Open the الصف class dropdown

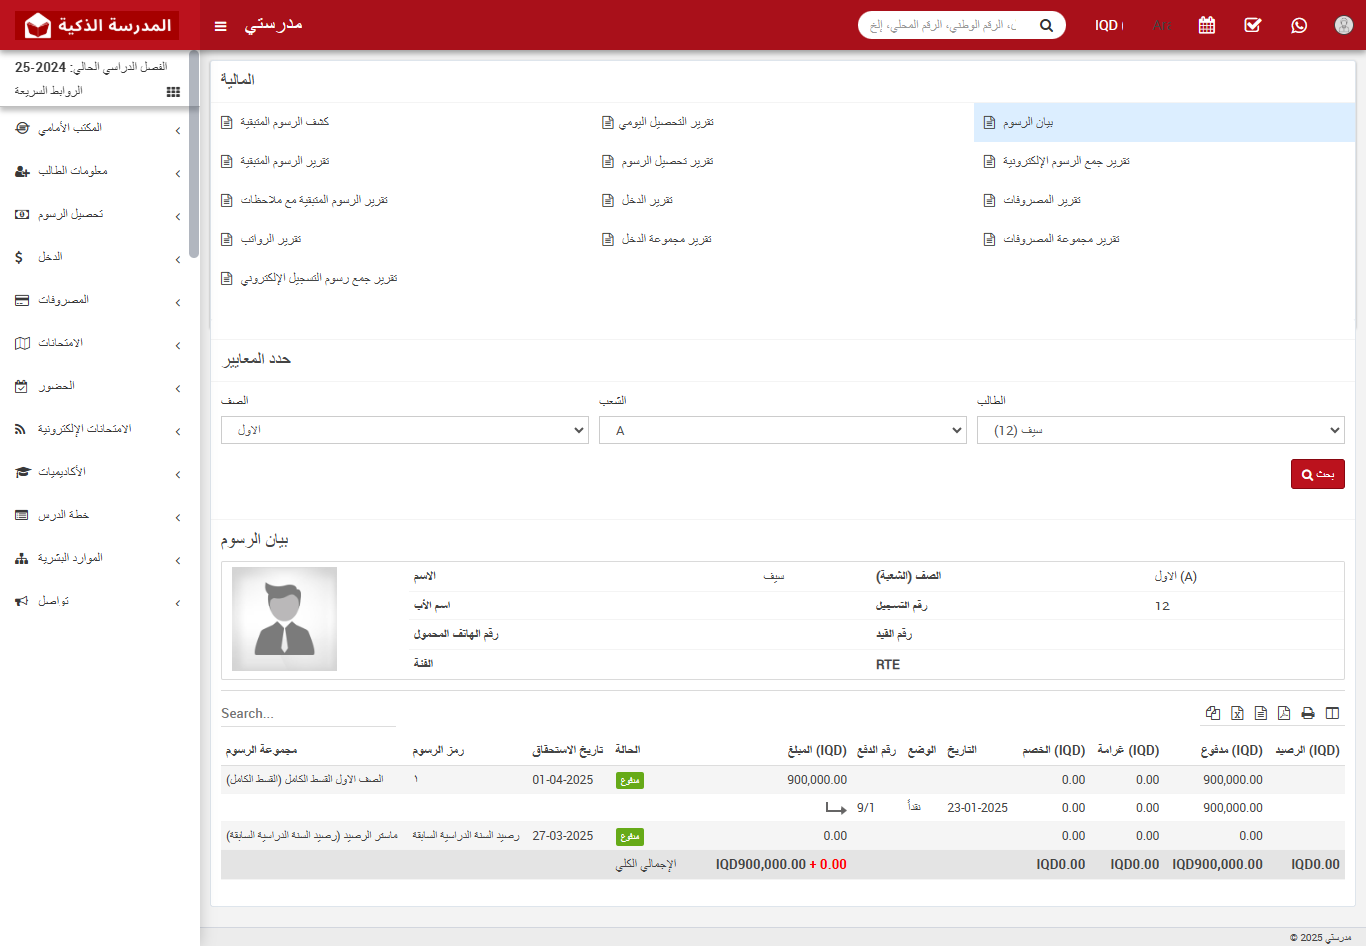point(404,430)
